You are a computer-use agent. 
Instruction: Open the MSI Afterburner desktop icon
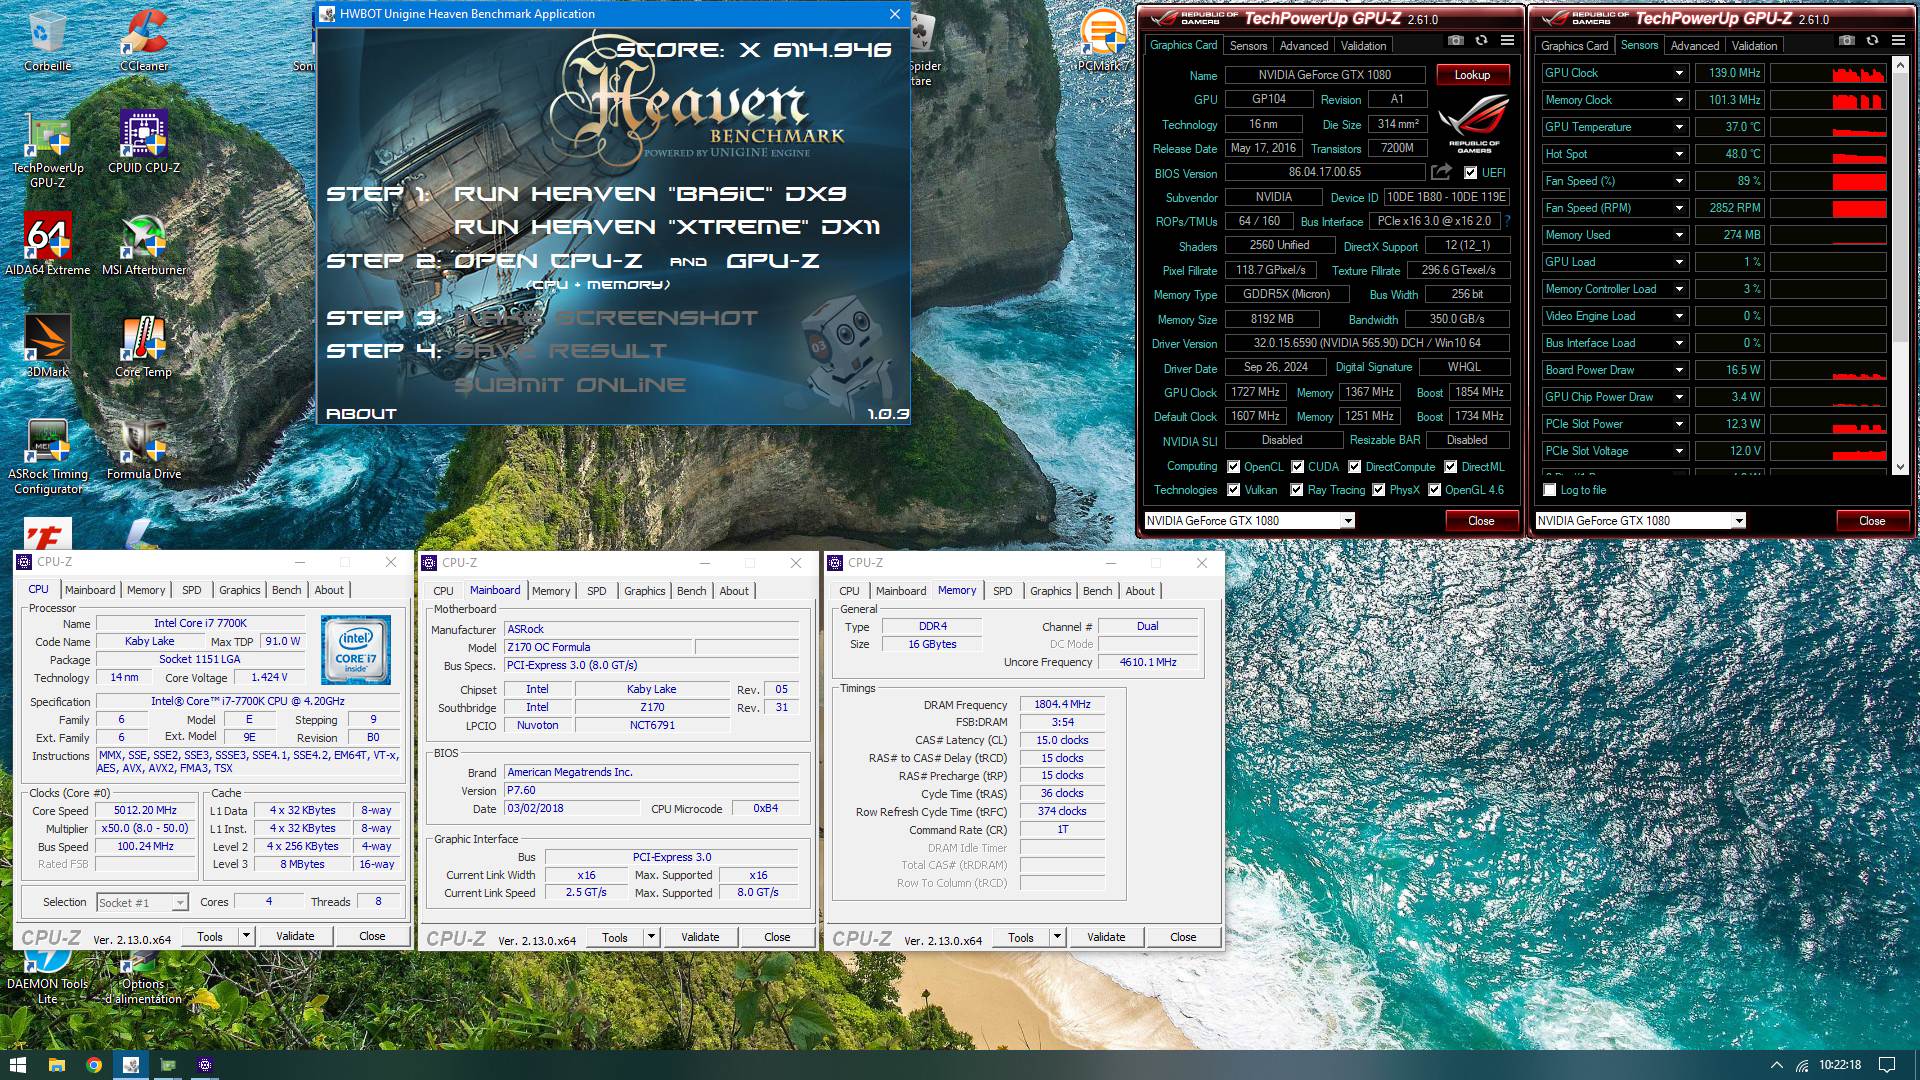[144, 244]
